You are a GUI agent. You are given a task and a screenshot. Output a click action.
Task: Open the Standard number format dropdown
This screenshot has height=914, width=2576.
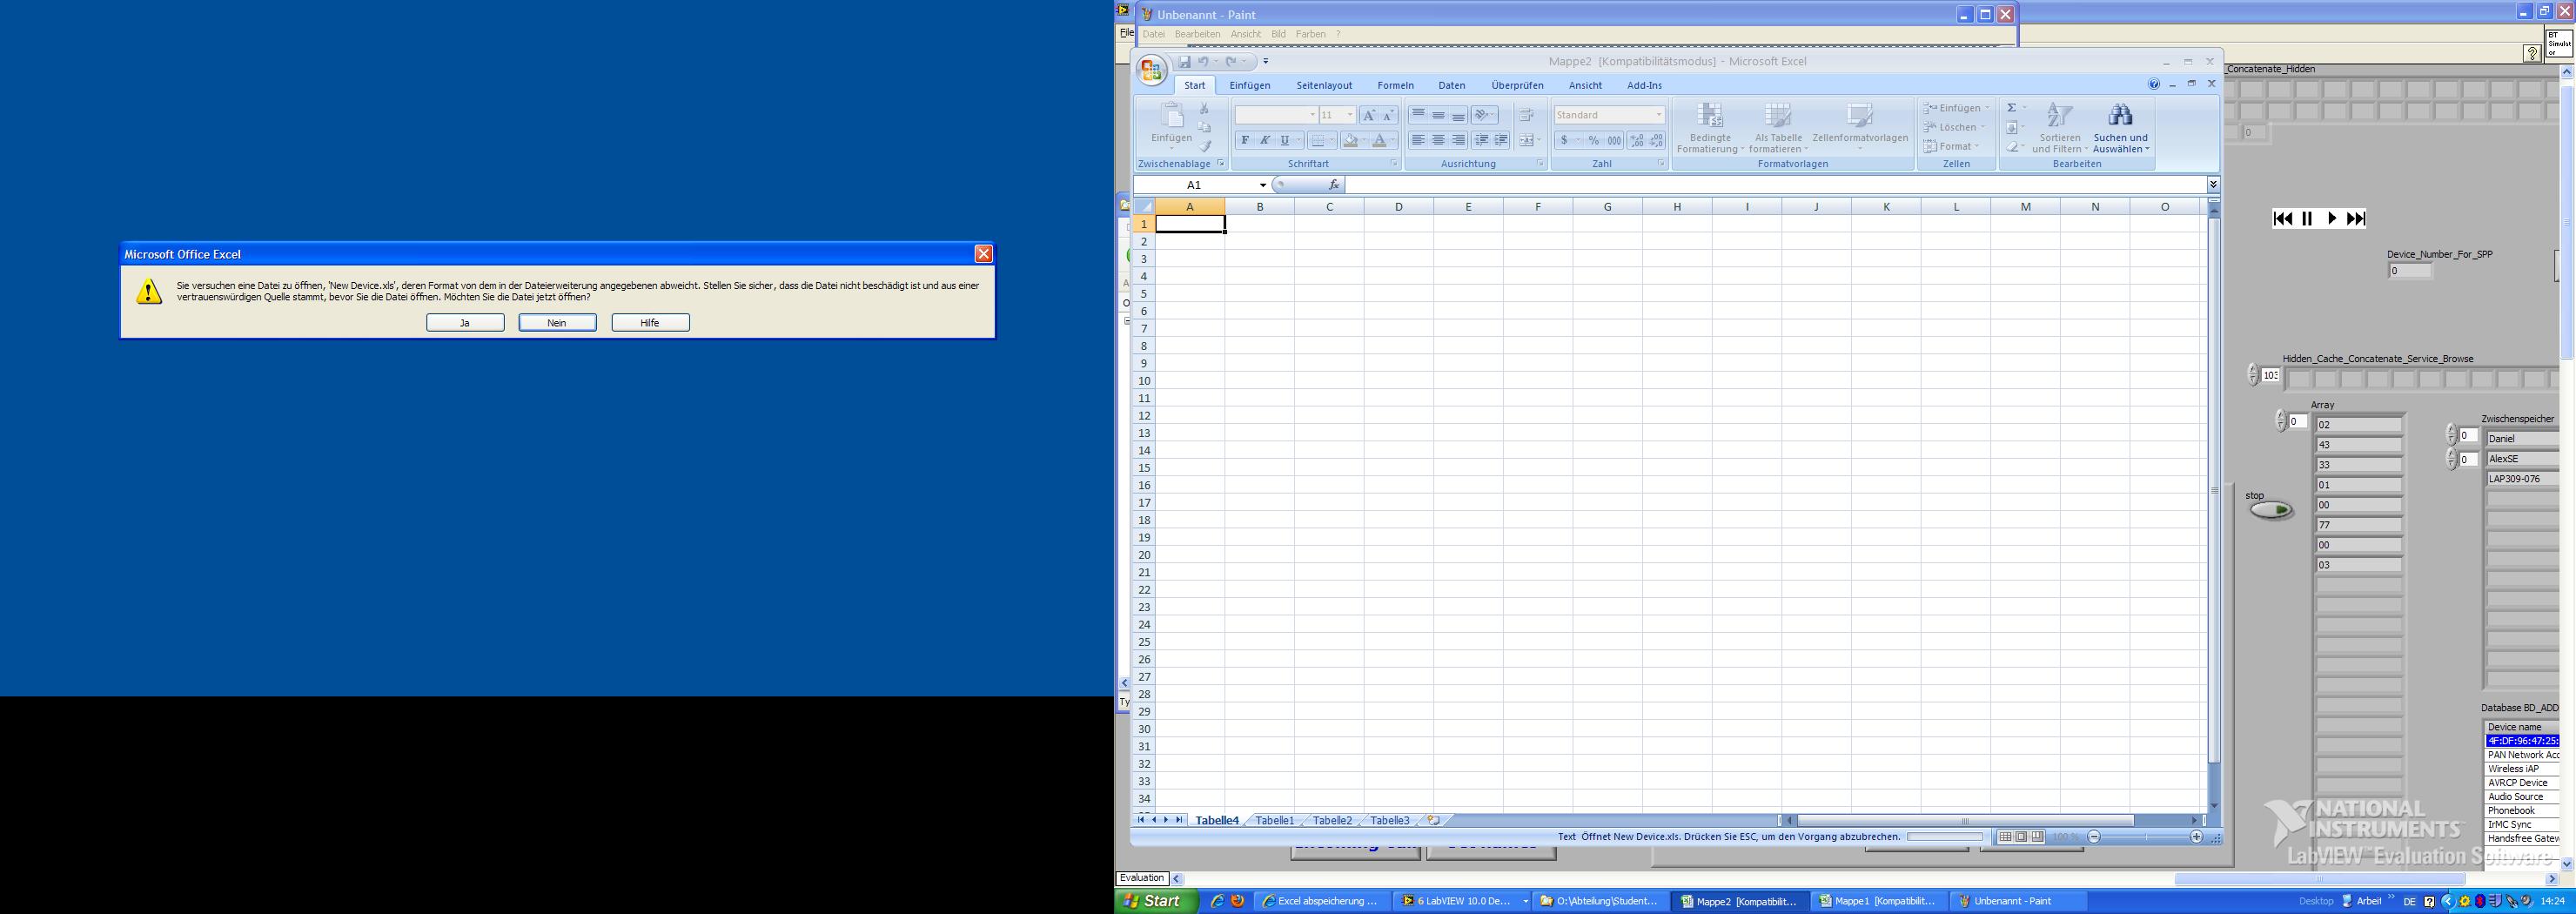[1658, 115]
